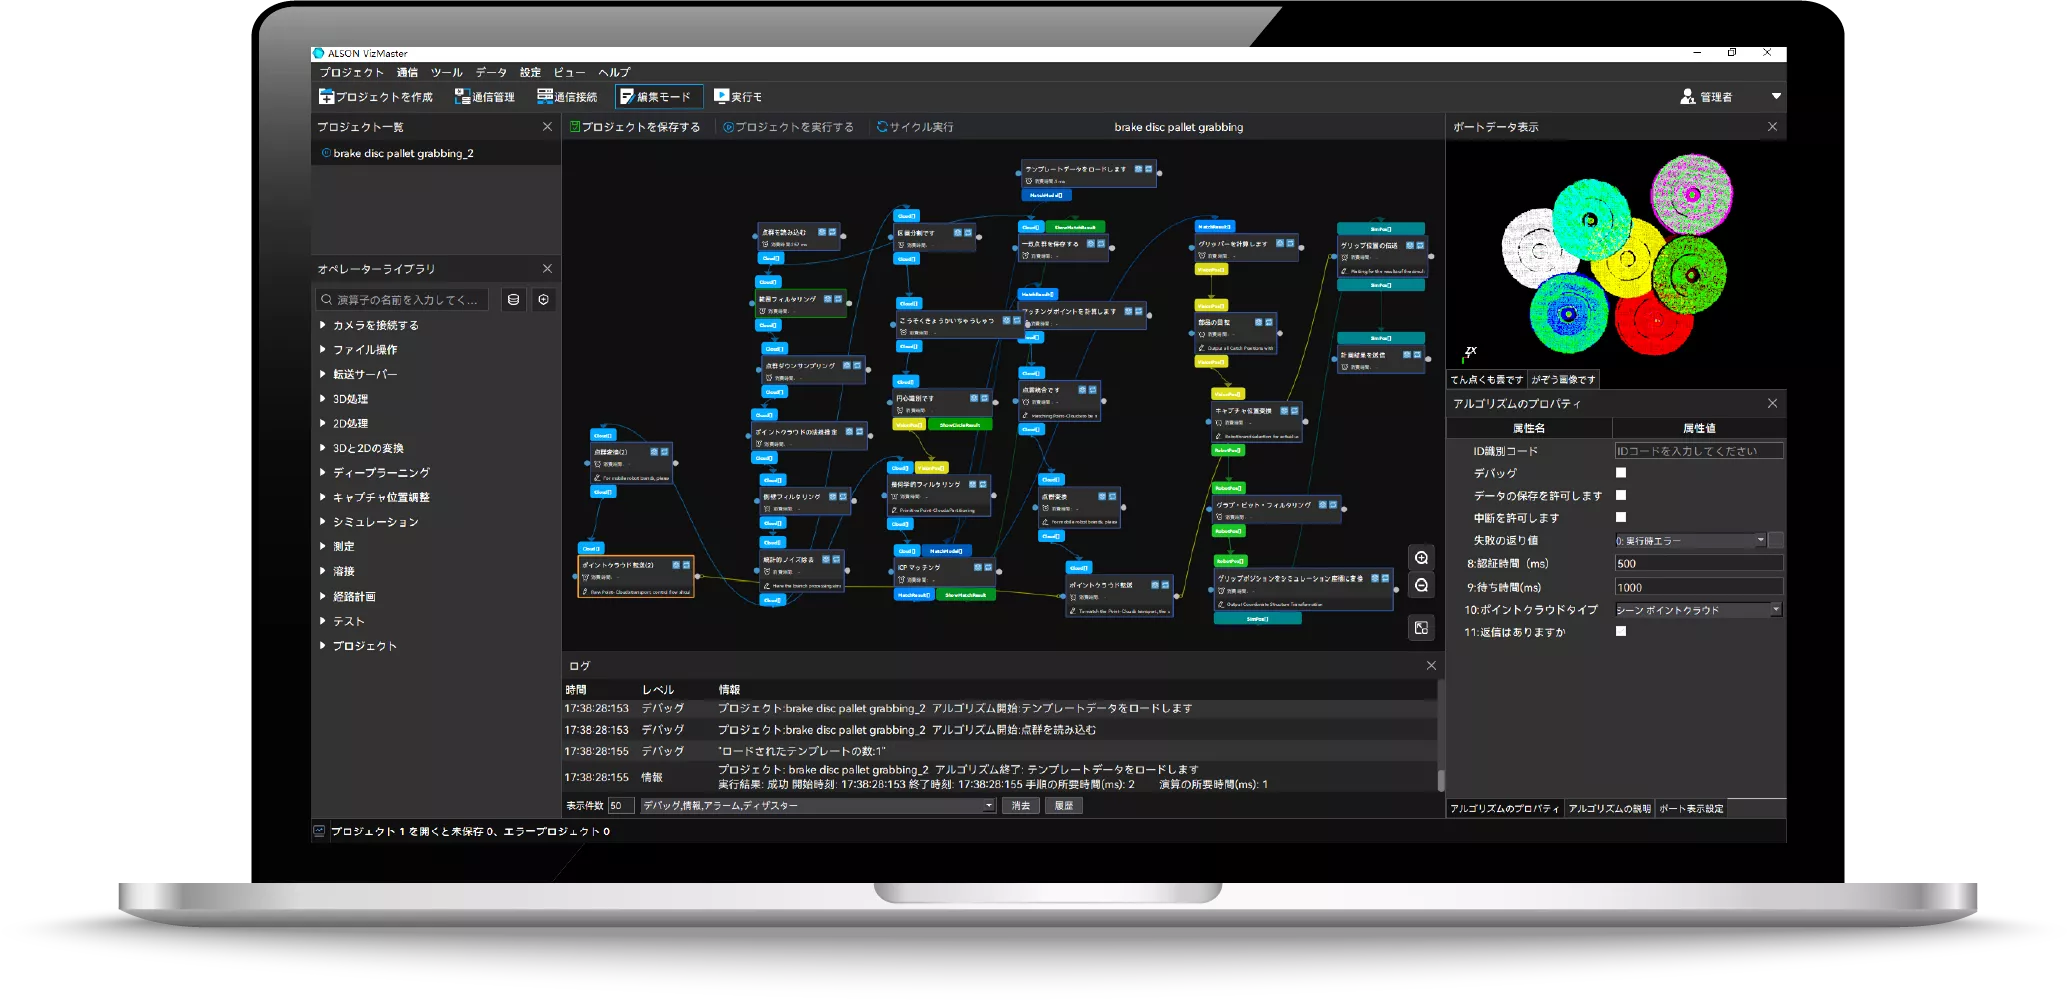The width and height of the screenshot is (2068, 1001).
Task: Expand the 転送サーバー category
Action: 323,374
